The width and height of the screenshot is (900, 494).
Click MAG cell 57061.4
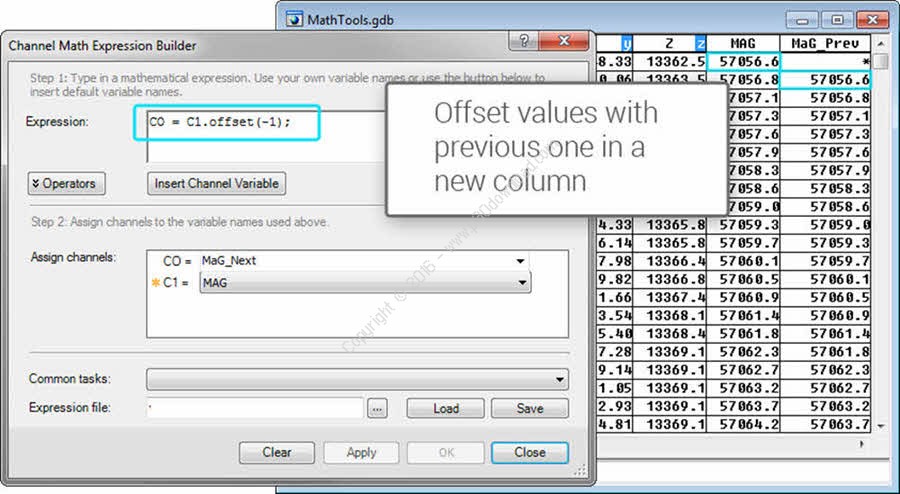[743, 316]
